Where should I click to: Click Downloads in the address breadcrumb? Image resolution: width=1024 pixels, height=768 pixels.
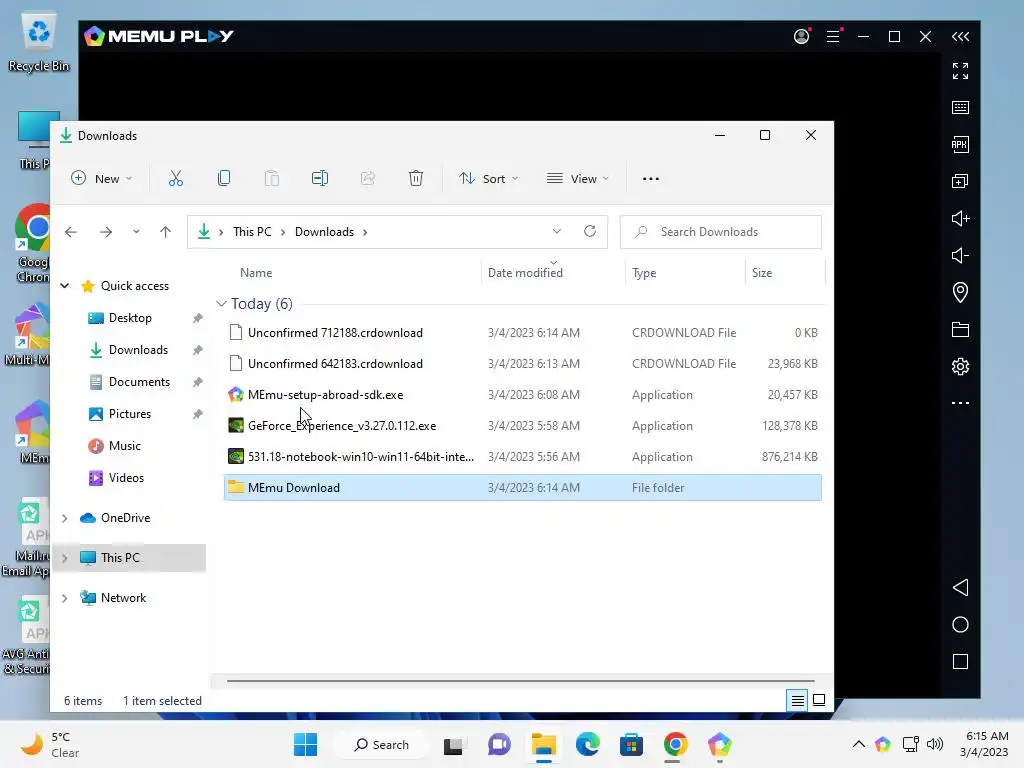[x=324, y=232]
